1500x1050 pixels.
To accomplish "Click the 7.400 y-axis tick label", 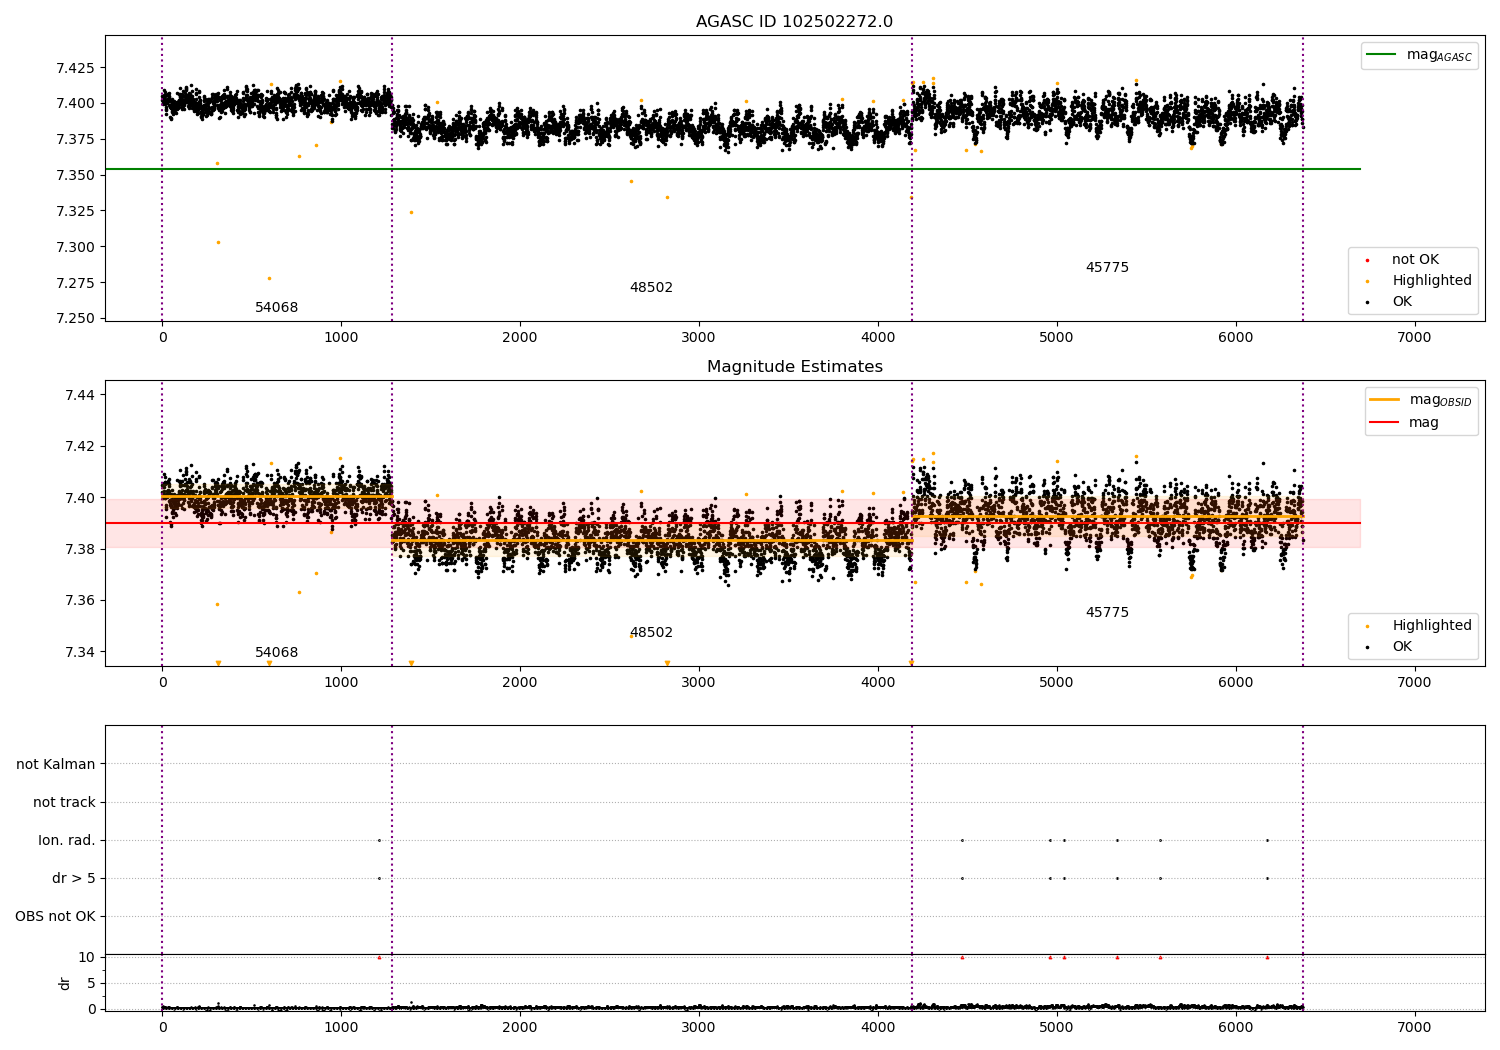I will click(75, 104).
